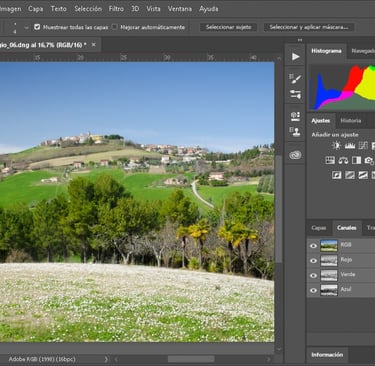Open the Creative Cloud Libraries panel icon

point(295,155)
